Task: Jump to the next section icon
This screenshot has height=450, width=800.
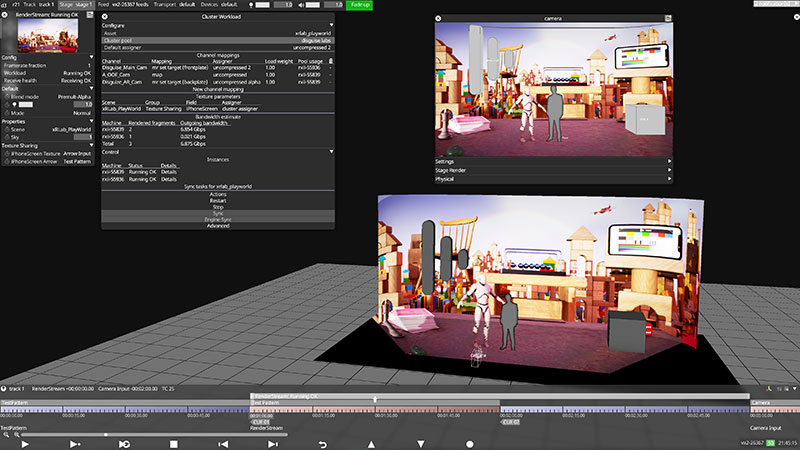Action: click(272, 444)
